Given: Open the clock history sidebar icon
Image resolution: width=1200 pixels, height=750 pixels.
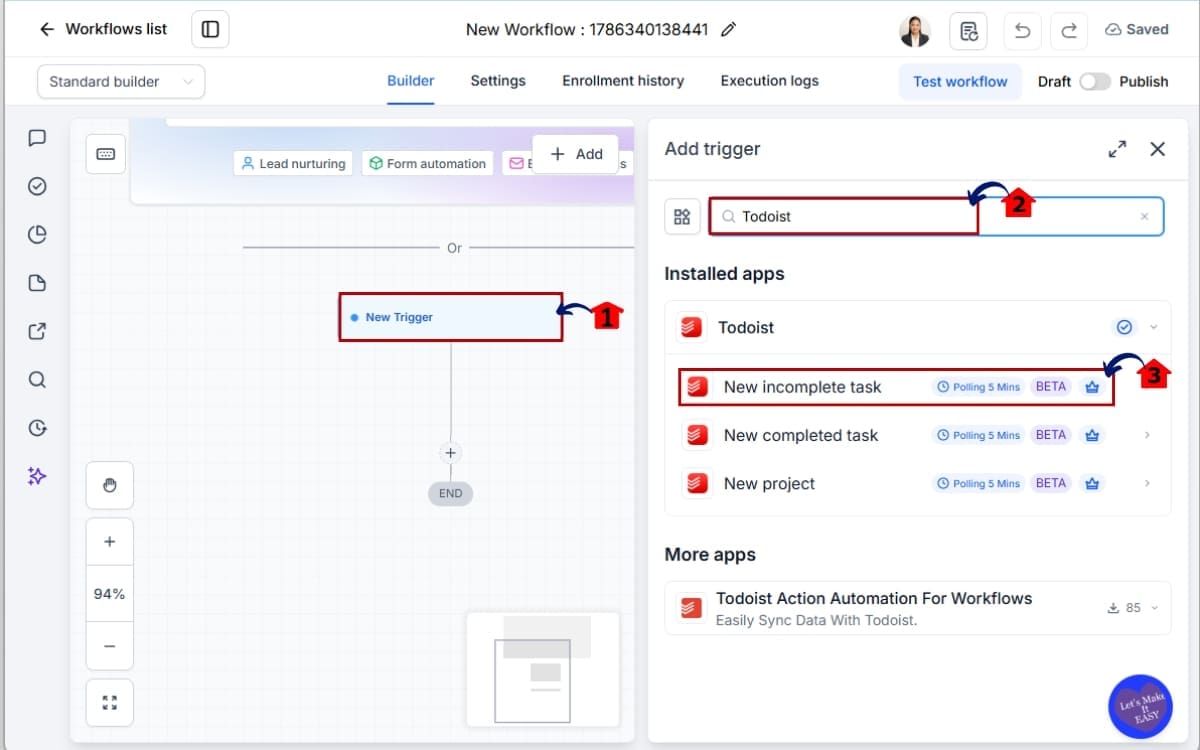Looking at the screenshot, I should (x=37, y=428).
